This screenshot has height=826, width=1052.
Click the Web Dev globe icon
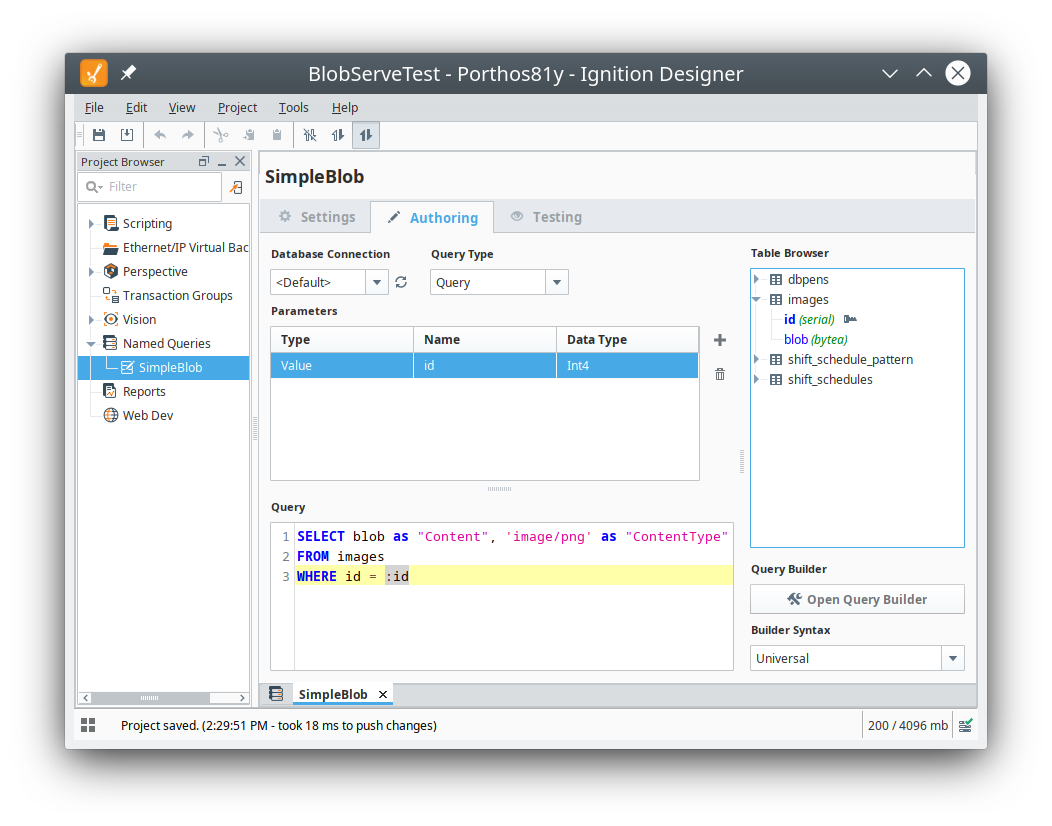111,415
